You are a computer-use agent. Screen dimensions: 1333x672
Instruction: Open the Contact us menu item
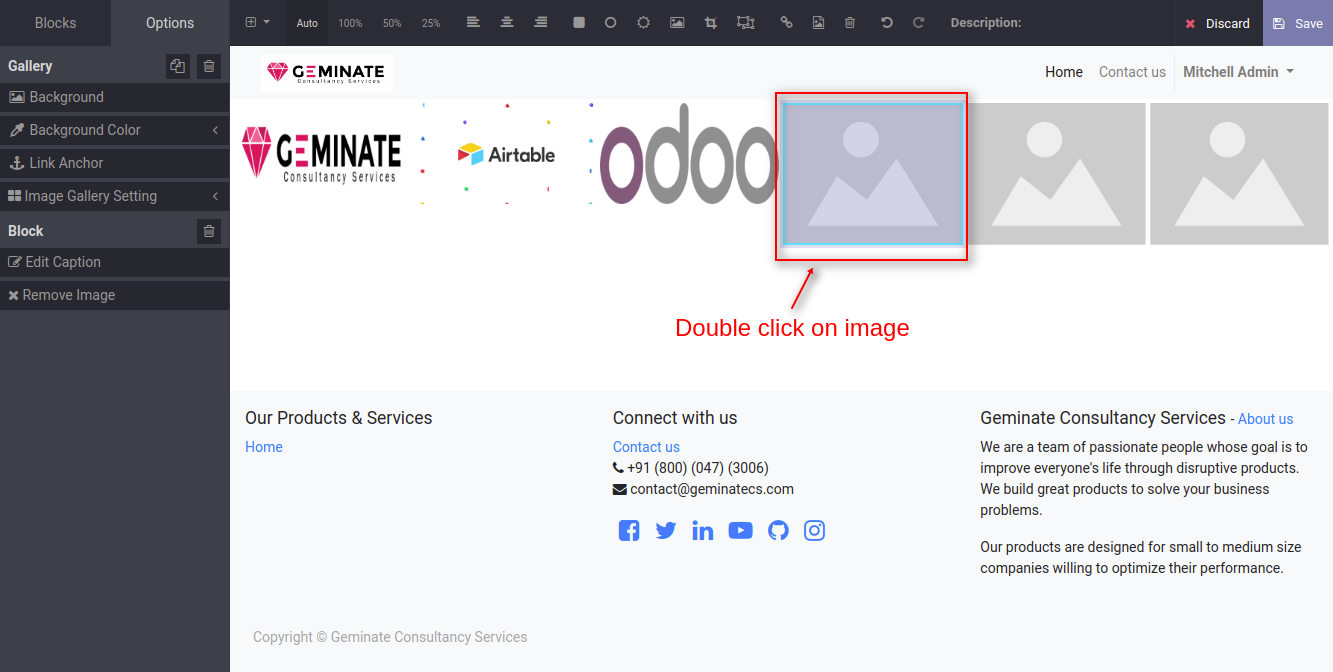(x=1132, y=72)
